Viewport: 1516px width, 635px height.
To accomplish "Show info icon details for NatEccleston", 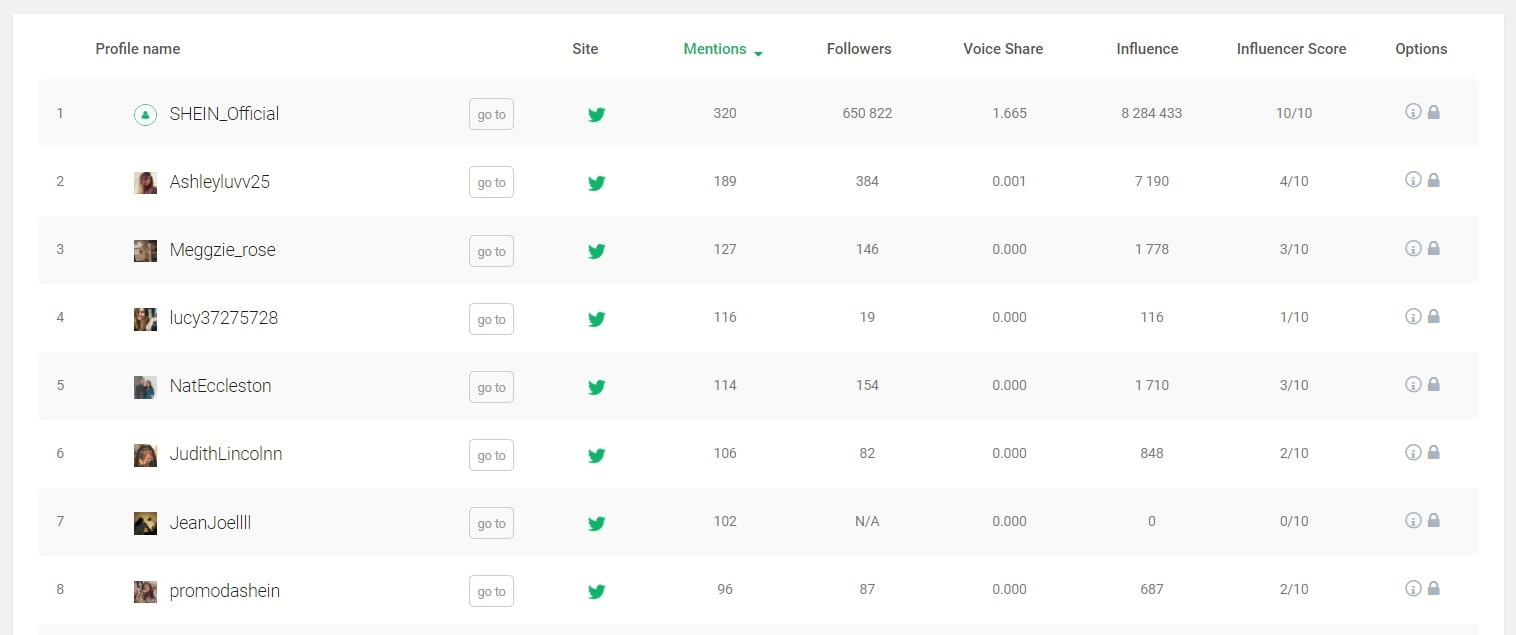I will [1413, 384].
